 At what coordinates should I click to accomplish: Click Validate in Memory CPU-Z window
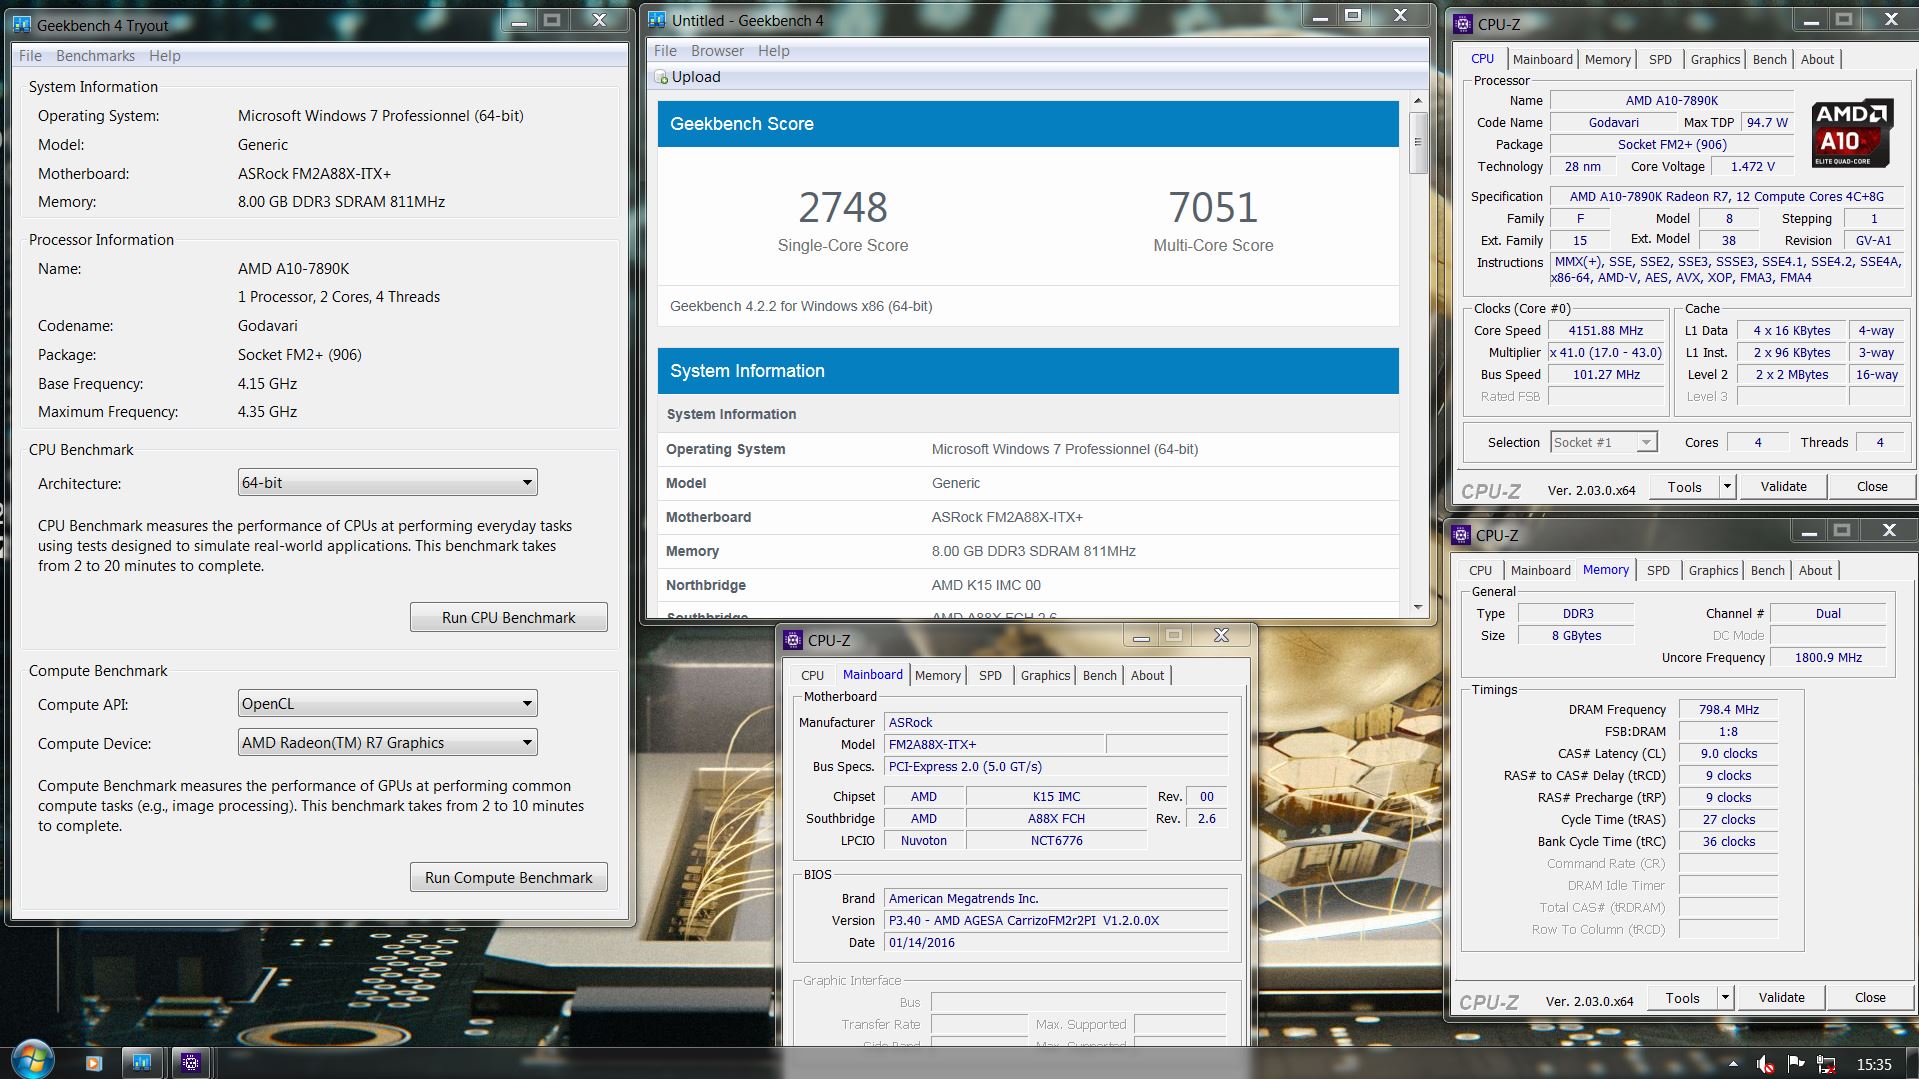click(1781, 998)
